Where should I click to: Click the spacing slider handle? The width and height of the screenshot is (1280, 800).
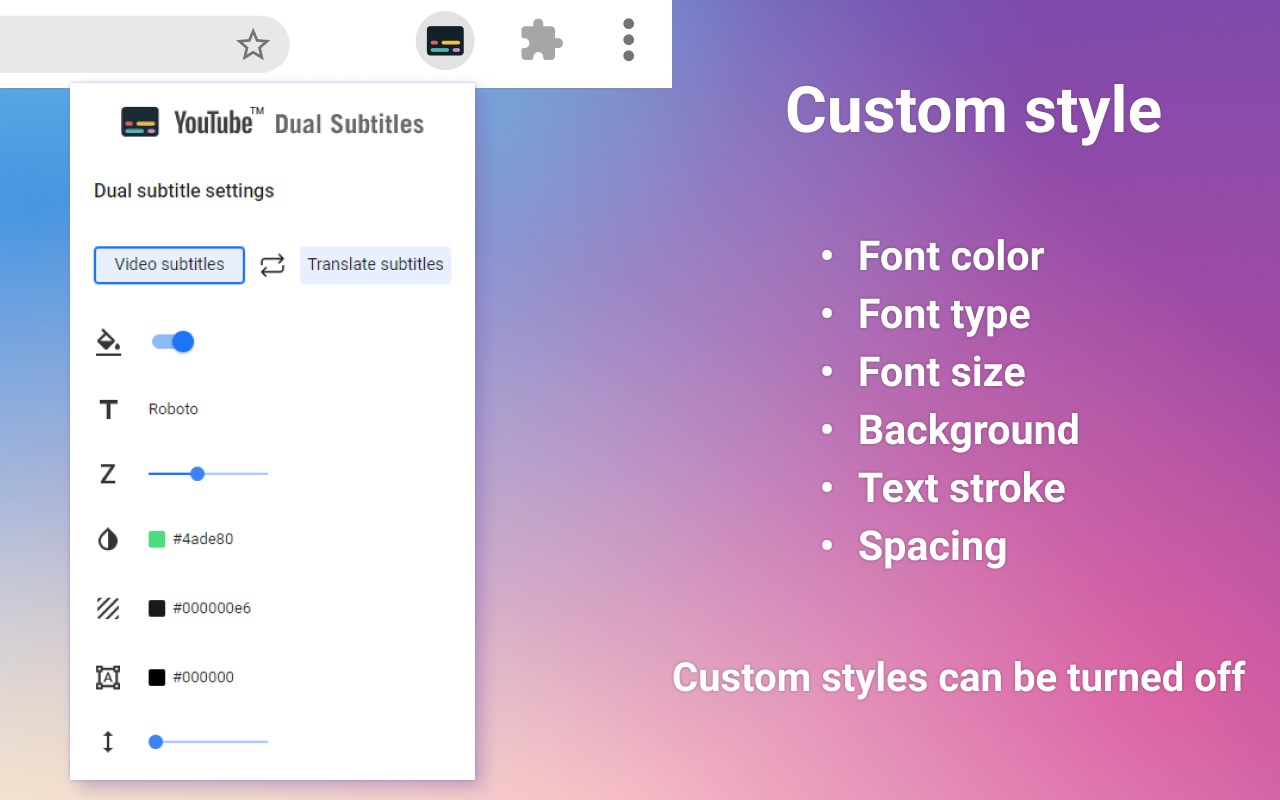[155, 742]
